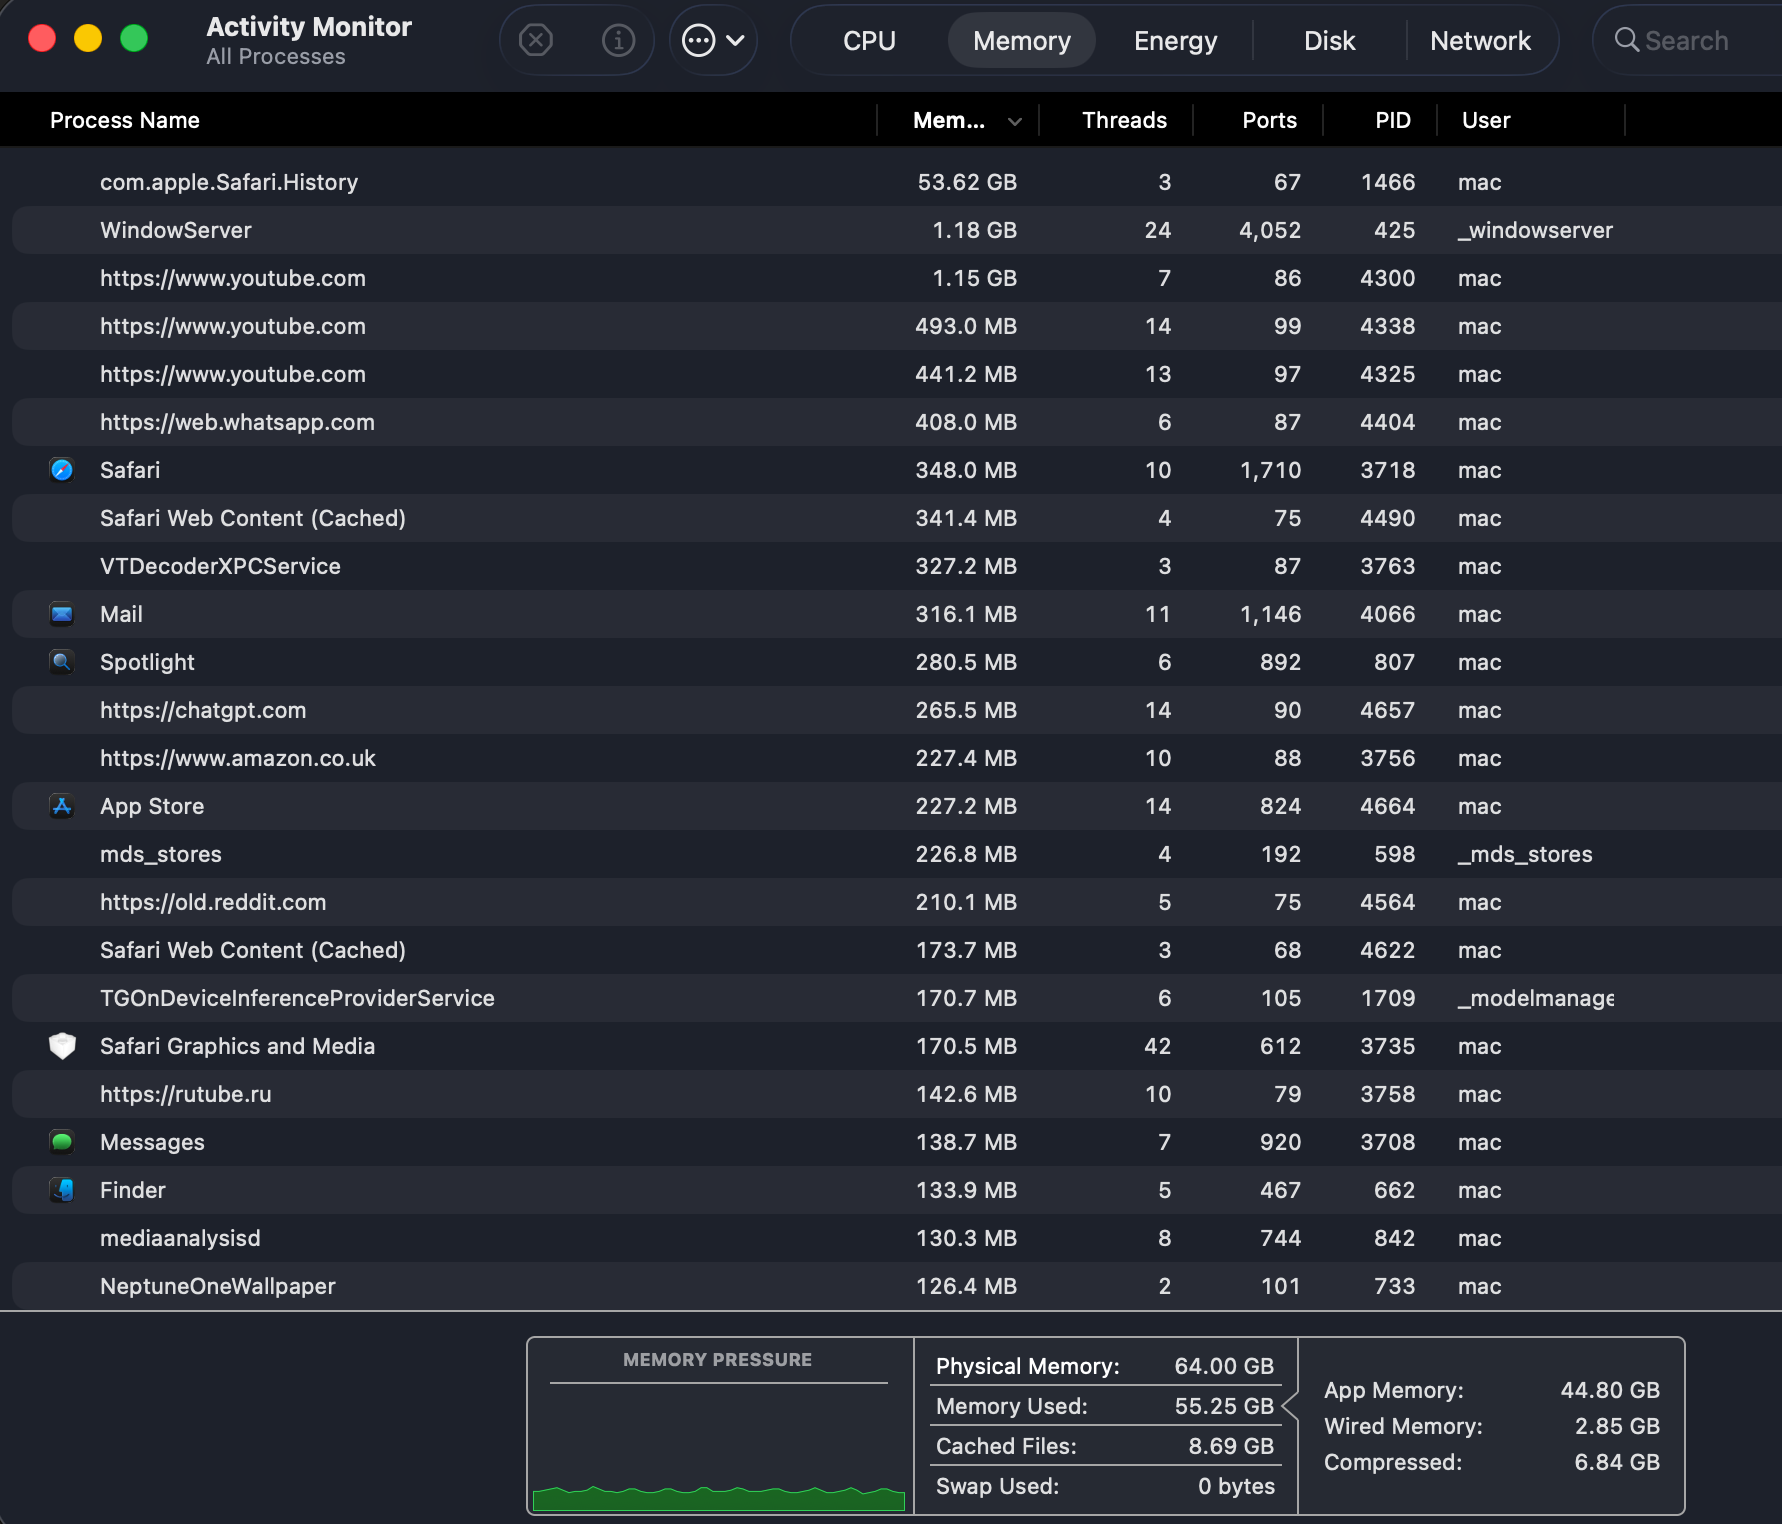Viewport: 1782px width, 1524px height.
Task: Click the Messages green bubble icon
Action: pos(62,1142)
